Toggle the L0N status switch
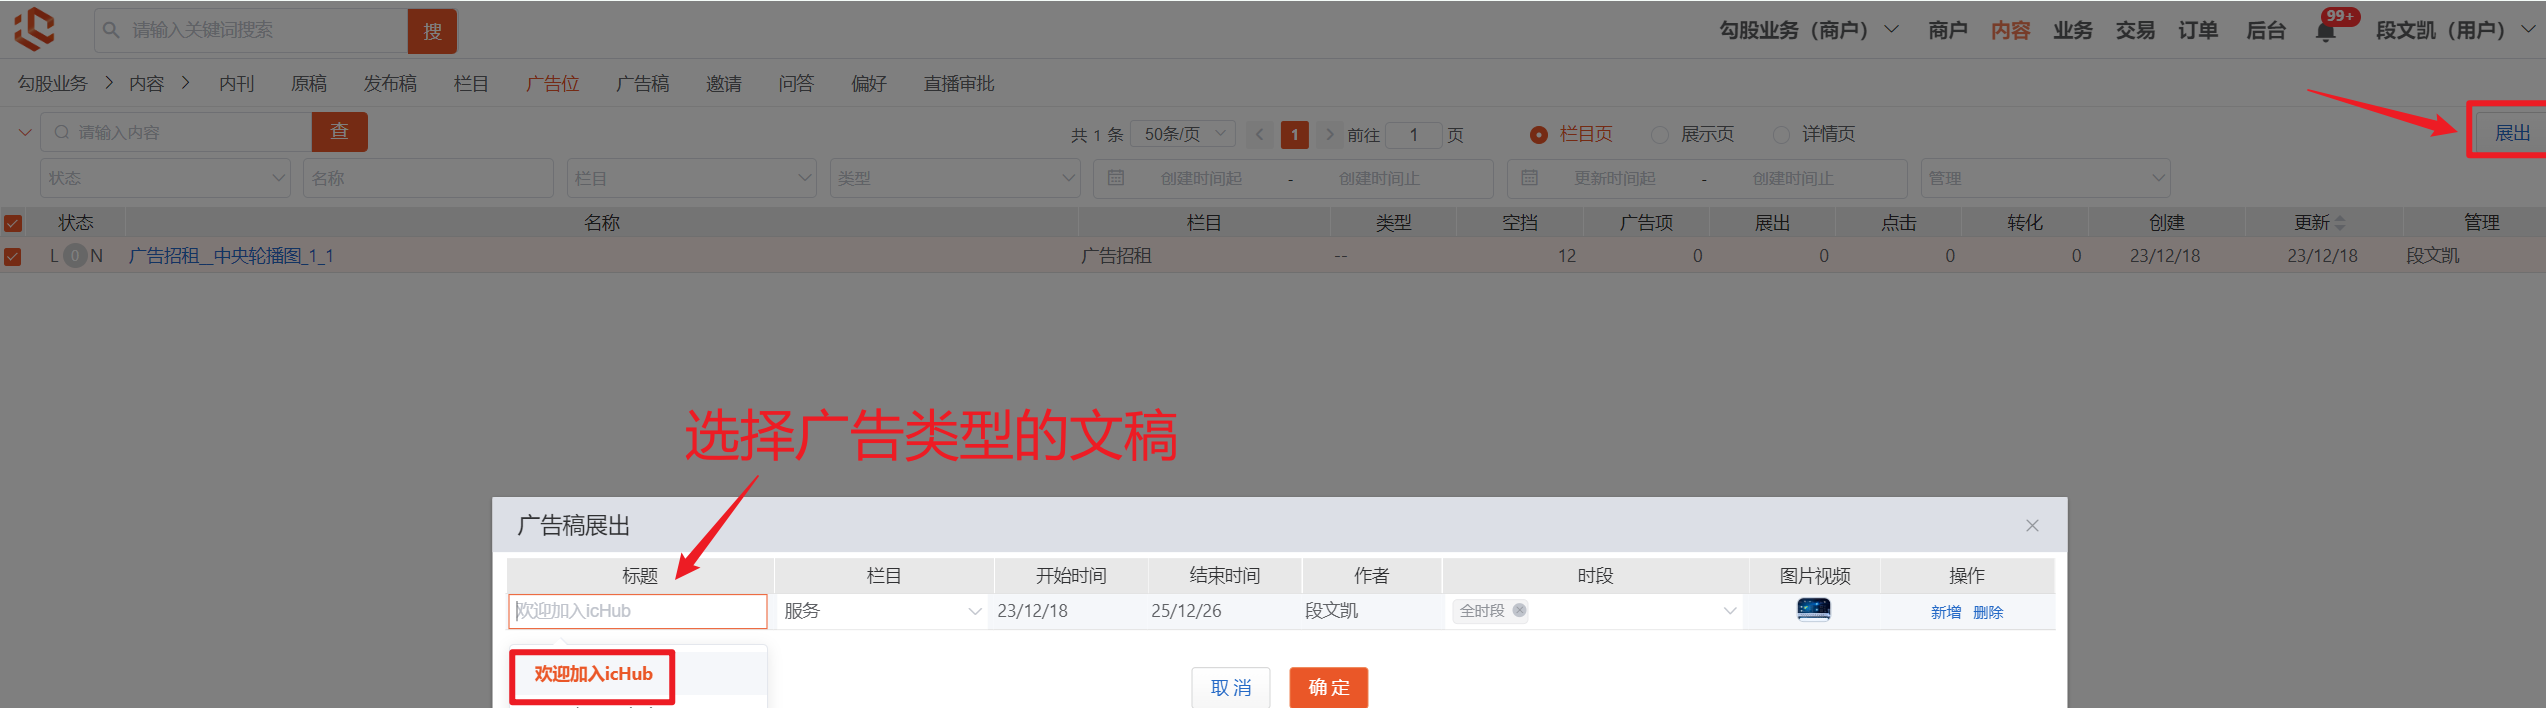The image size is (2546, 708). pyautogui.click(x=76, y=256)
